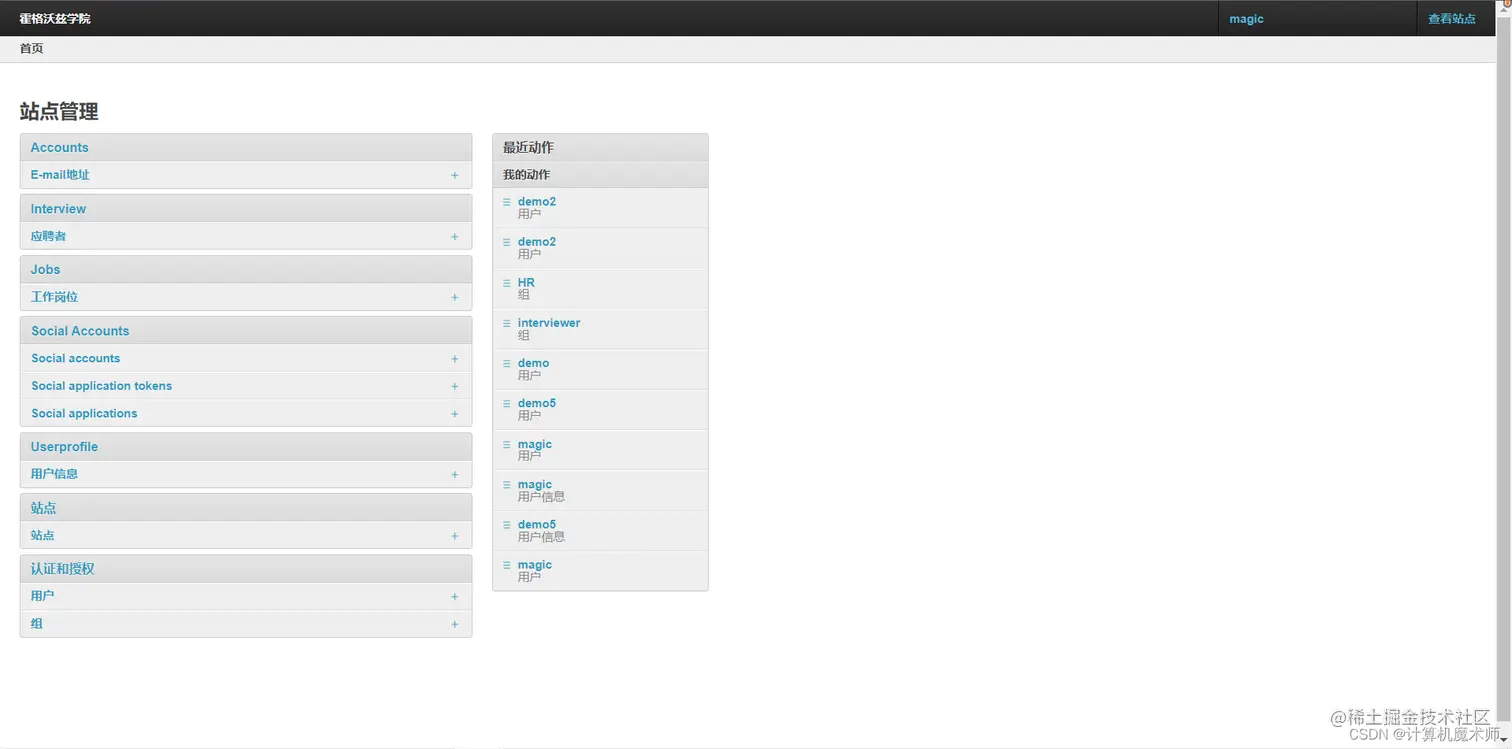Open the Userprofile section header

(64, 447)
